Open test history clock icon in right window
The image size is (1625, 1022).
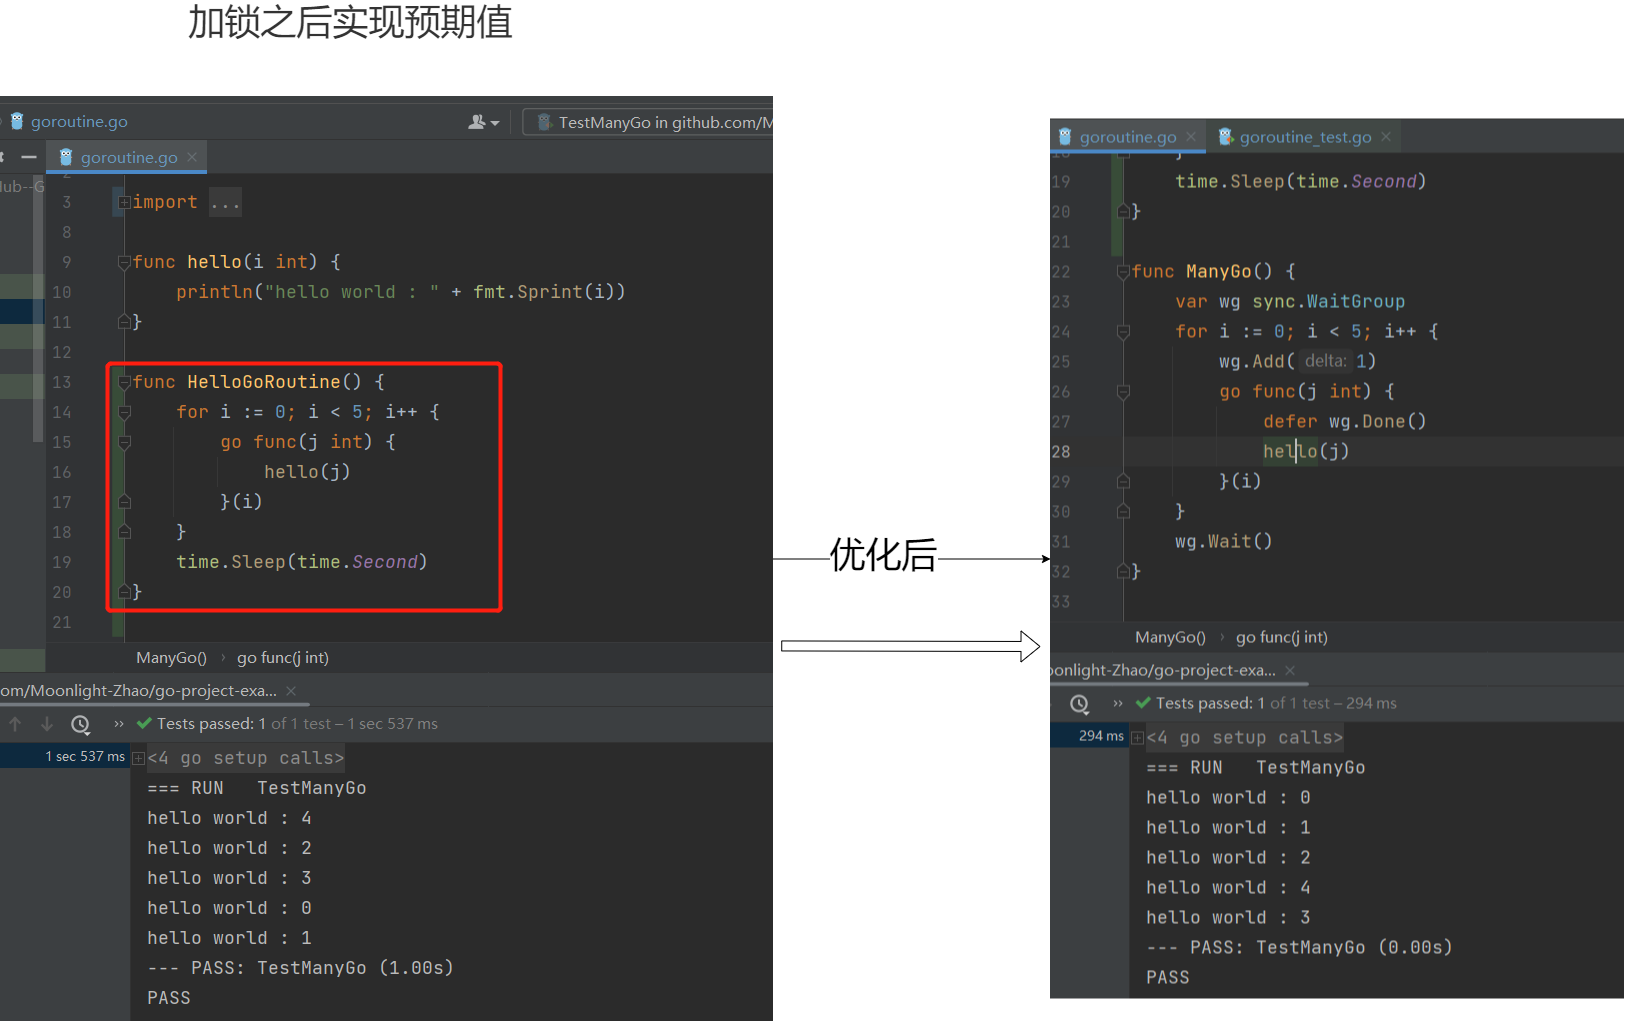[1080, 704]
